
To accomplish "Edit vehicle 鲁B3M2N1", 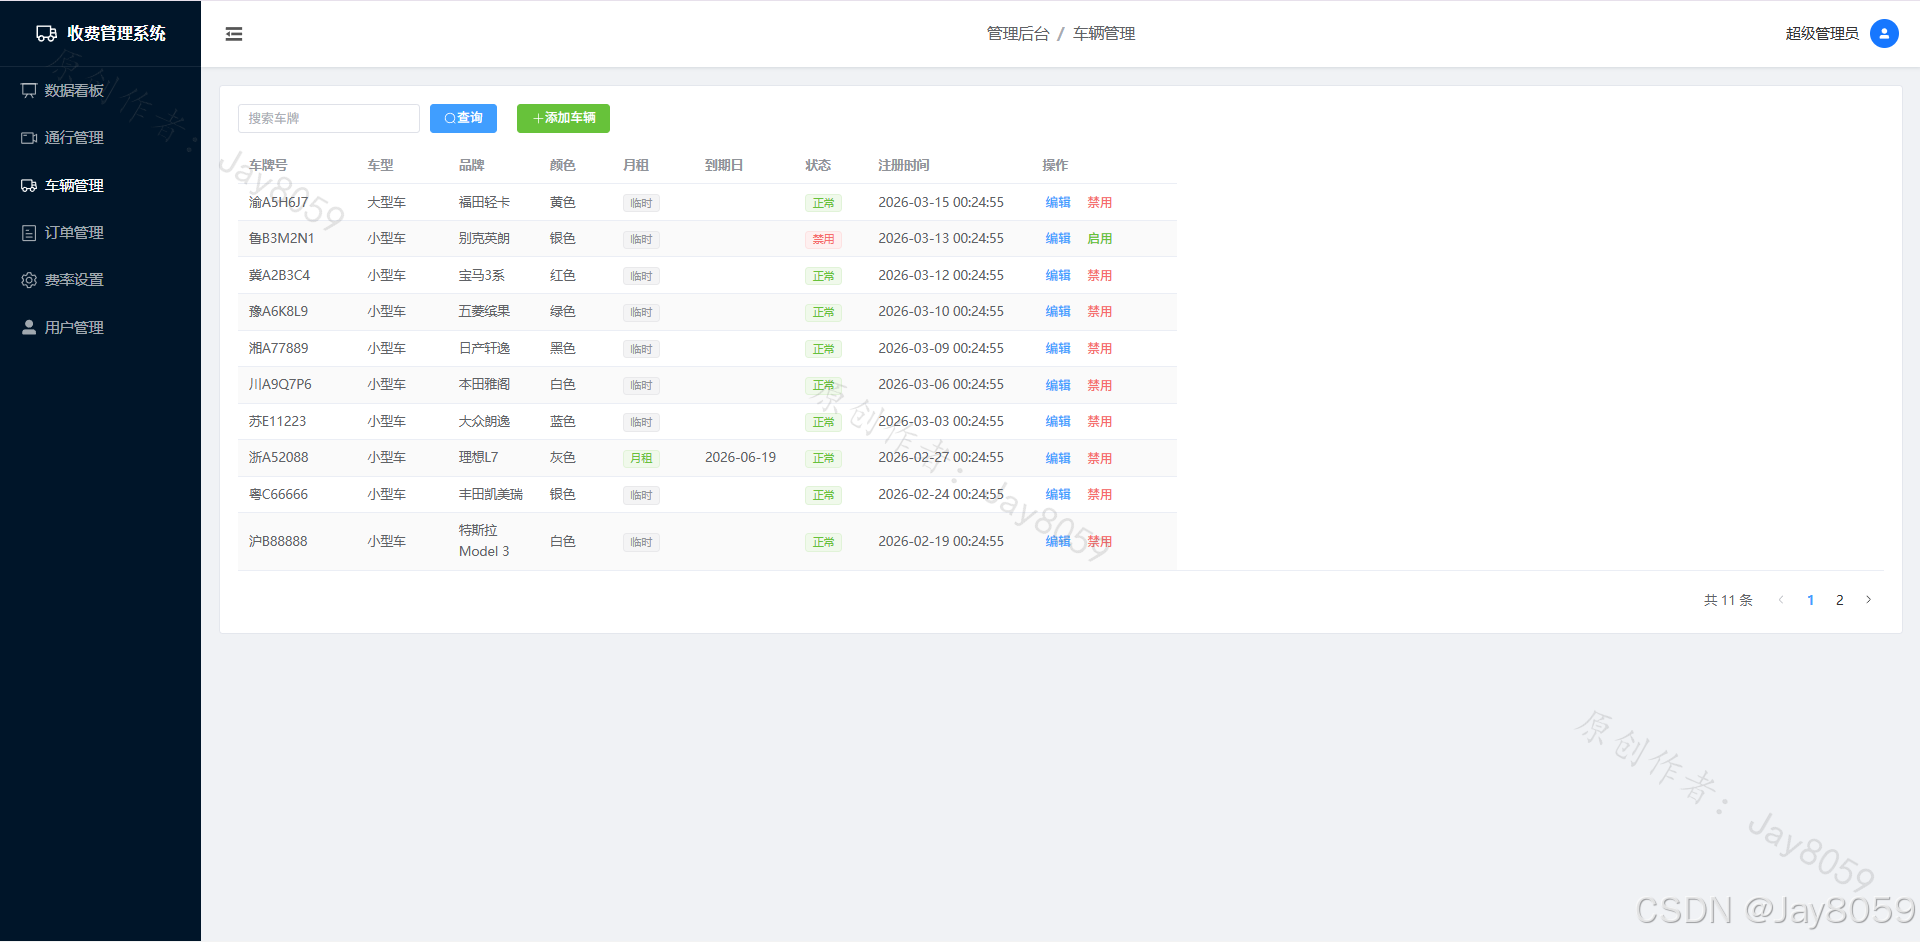I will (1058, 239).
